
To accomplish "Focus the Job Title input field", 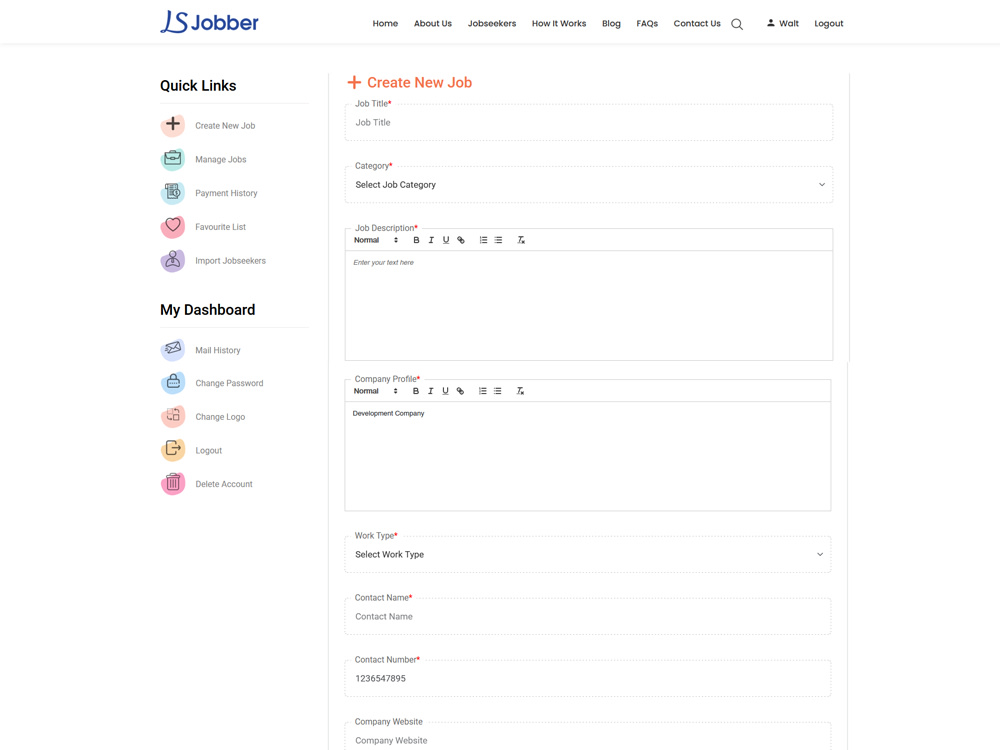I will 589,122.
